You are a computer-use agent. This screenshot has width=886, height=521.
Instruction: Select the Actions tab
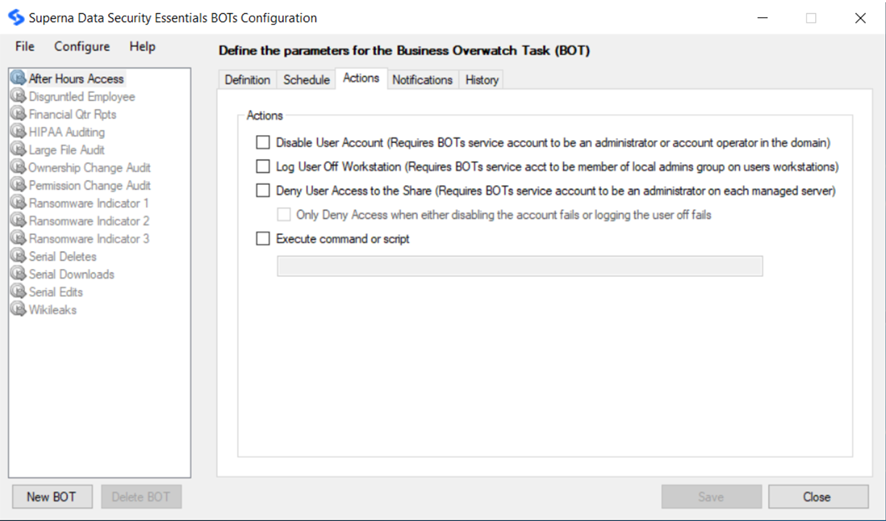tap(361, 78)
